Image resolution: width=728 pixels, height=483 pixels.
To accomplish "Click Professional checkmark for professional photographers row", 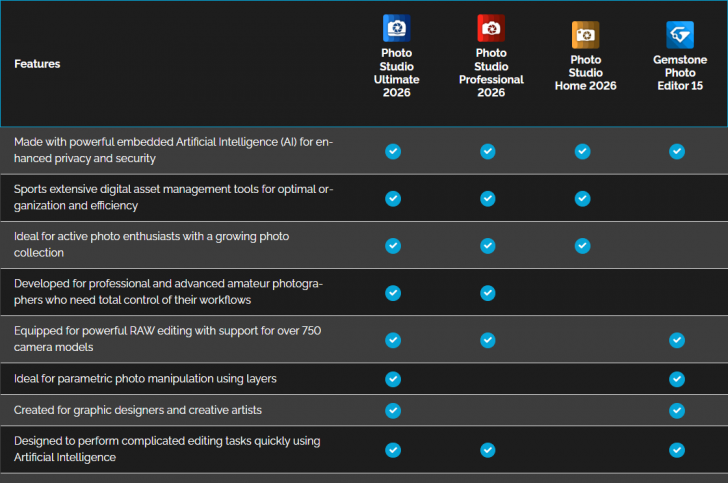I will (x=488, y=293).
